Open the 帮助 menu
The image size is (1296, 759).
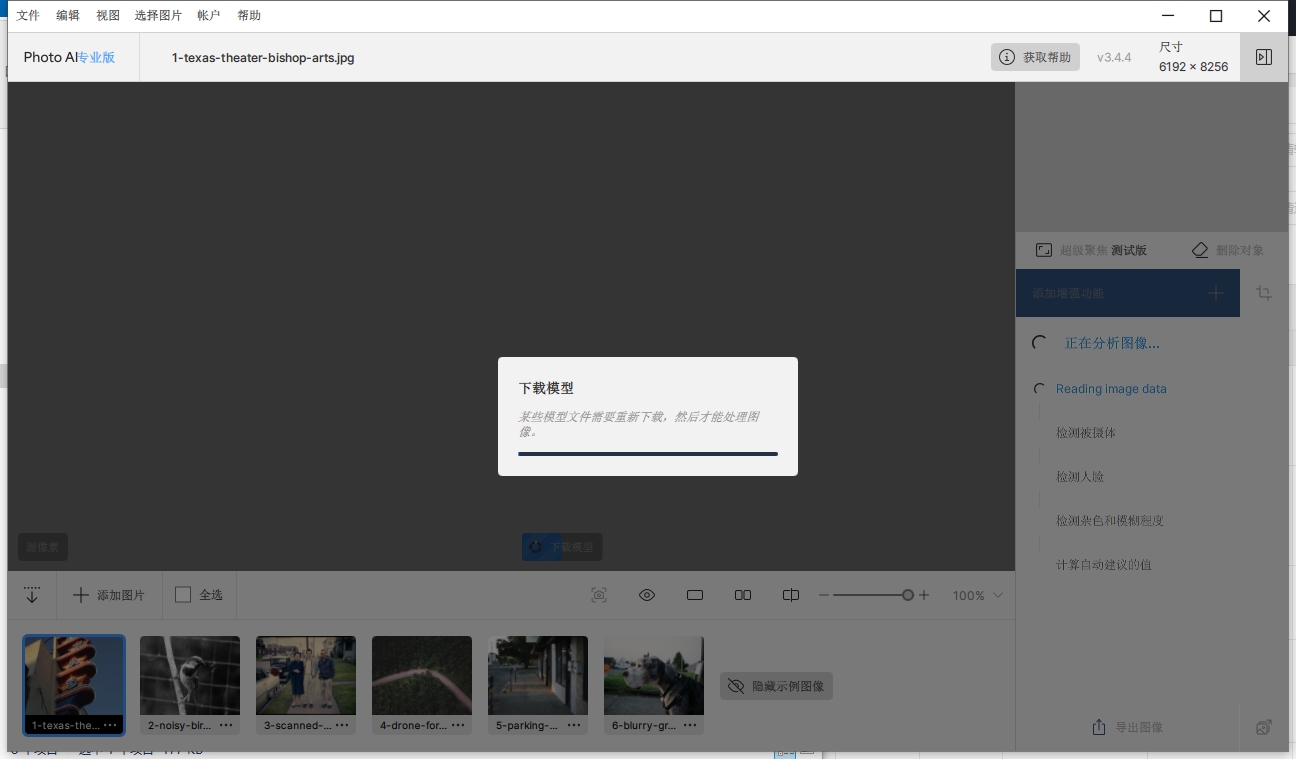249,15
